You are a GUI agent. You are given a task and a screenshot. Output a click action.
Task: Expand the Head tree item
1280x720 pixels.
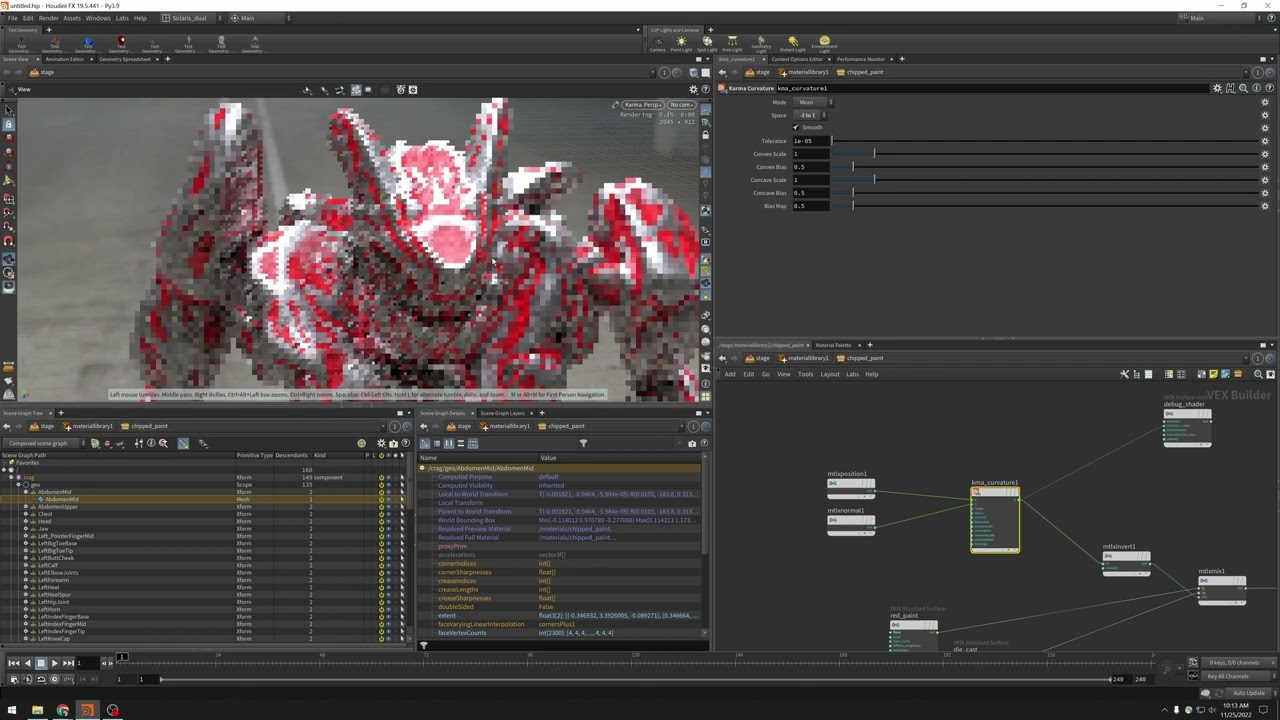26,521
